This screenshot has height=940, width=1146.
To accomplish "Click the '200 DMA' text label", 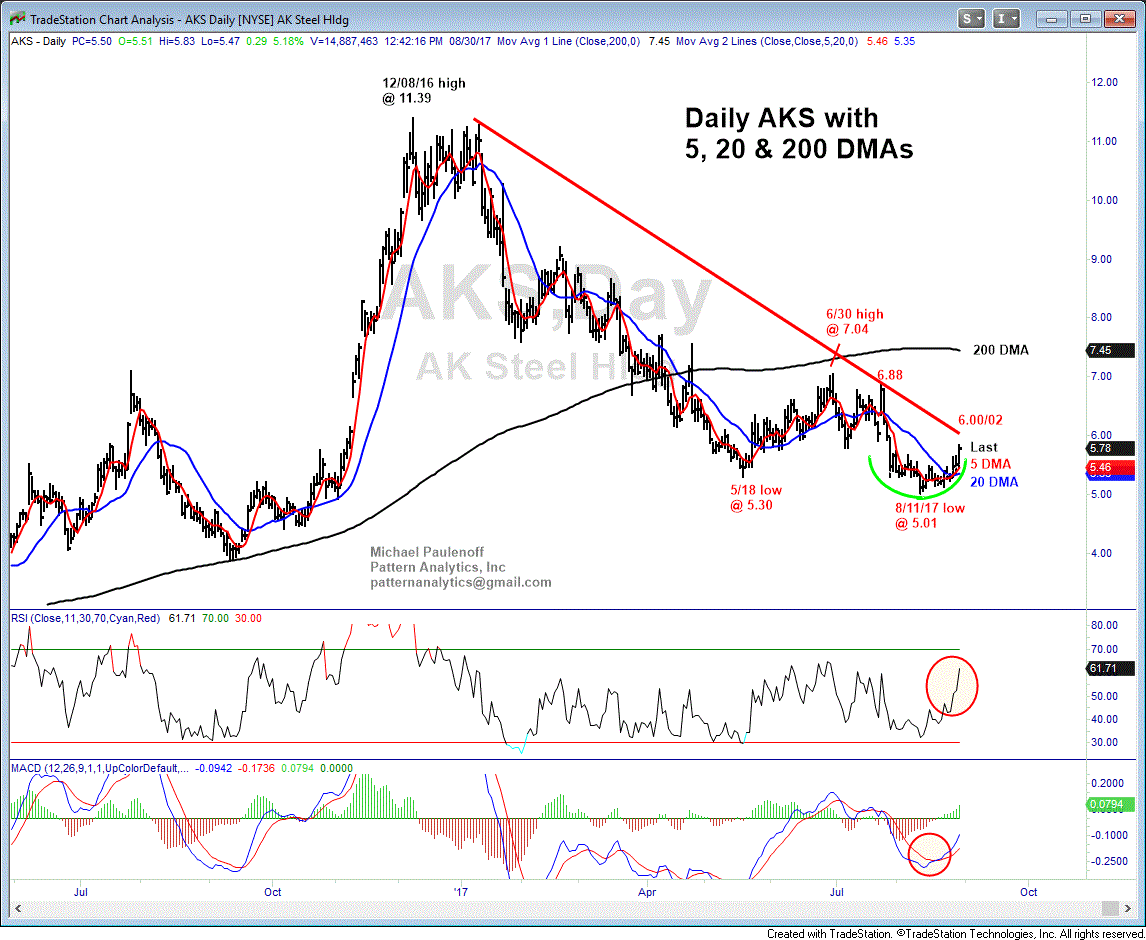I will click(x=1001, y=350).
